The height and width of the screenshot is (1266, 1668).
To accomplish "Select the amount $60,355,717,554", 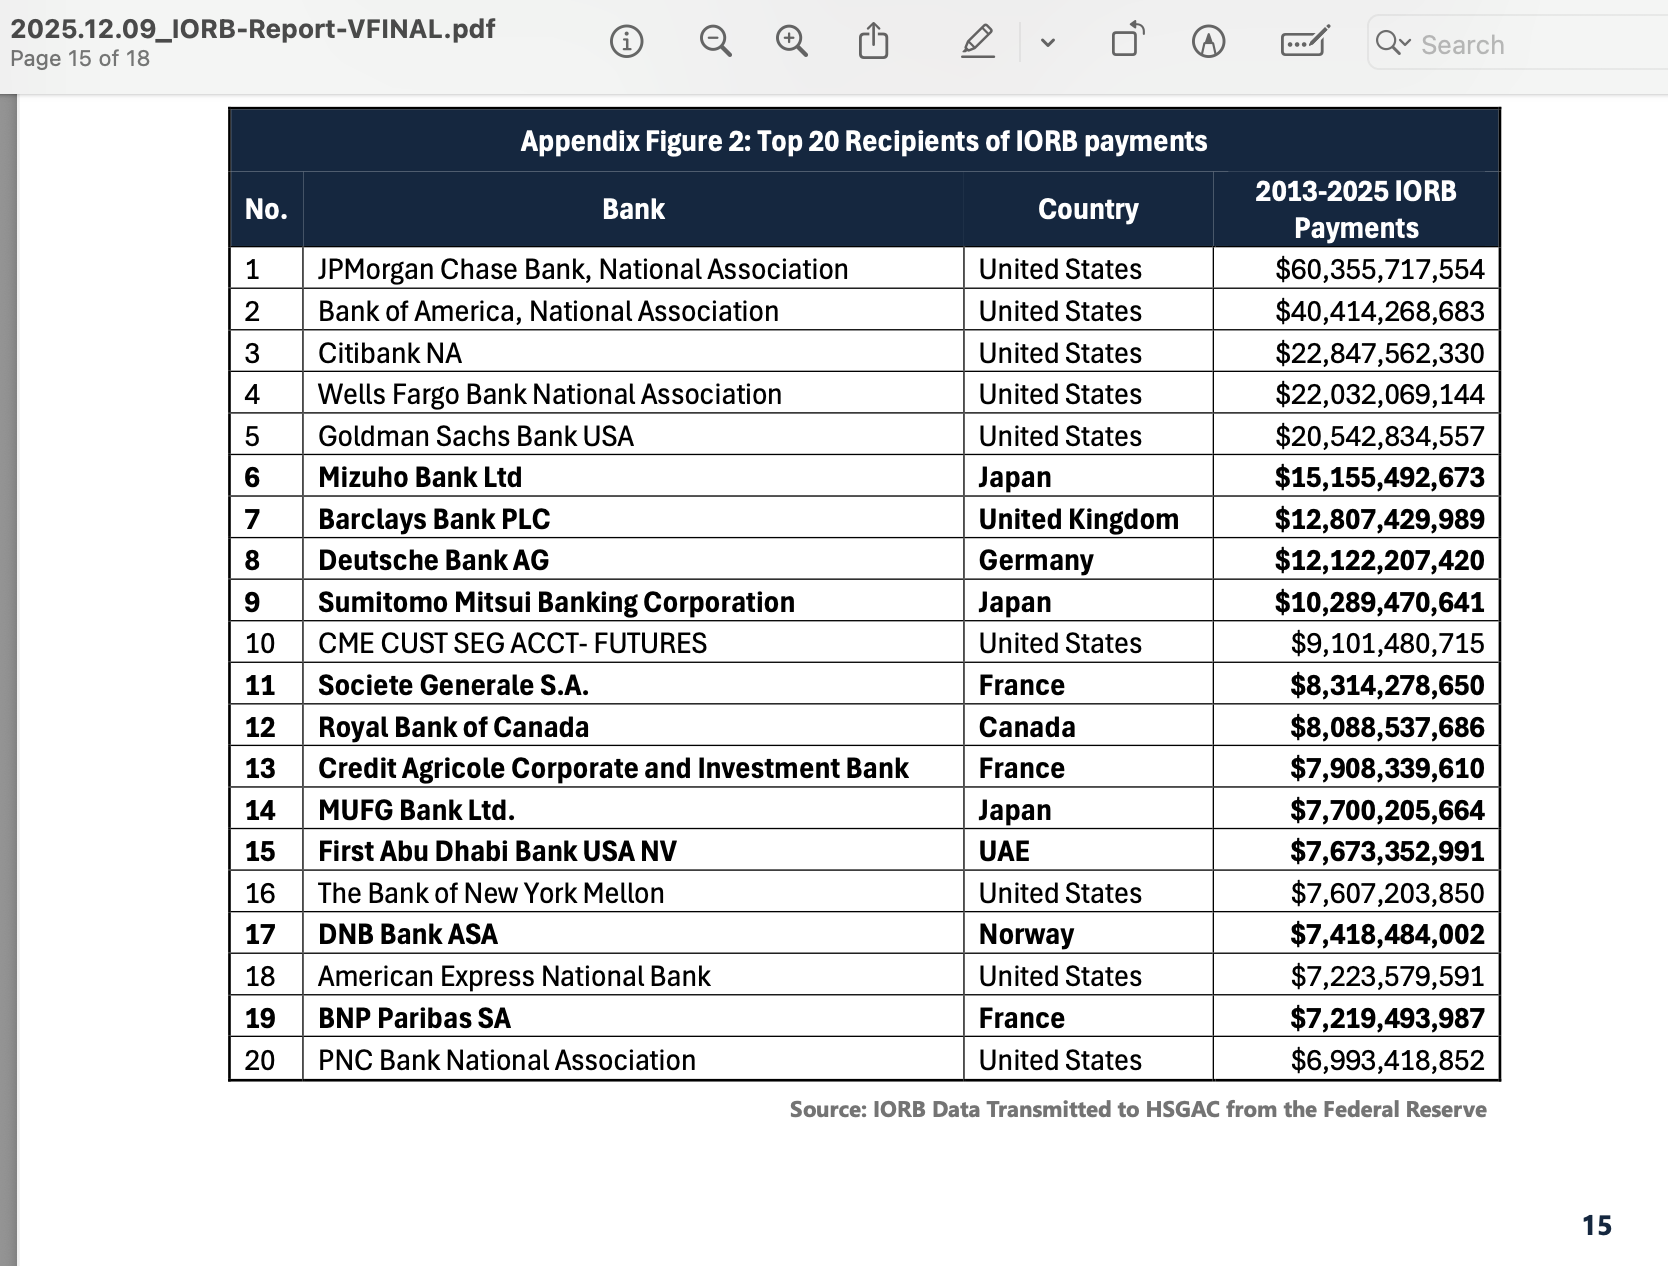I will 1380,269.
